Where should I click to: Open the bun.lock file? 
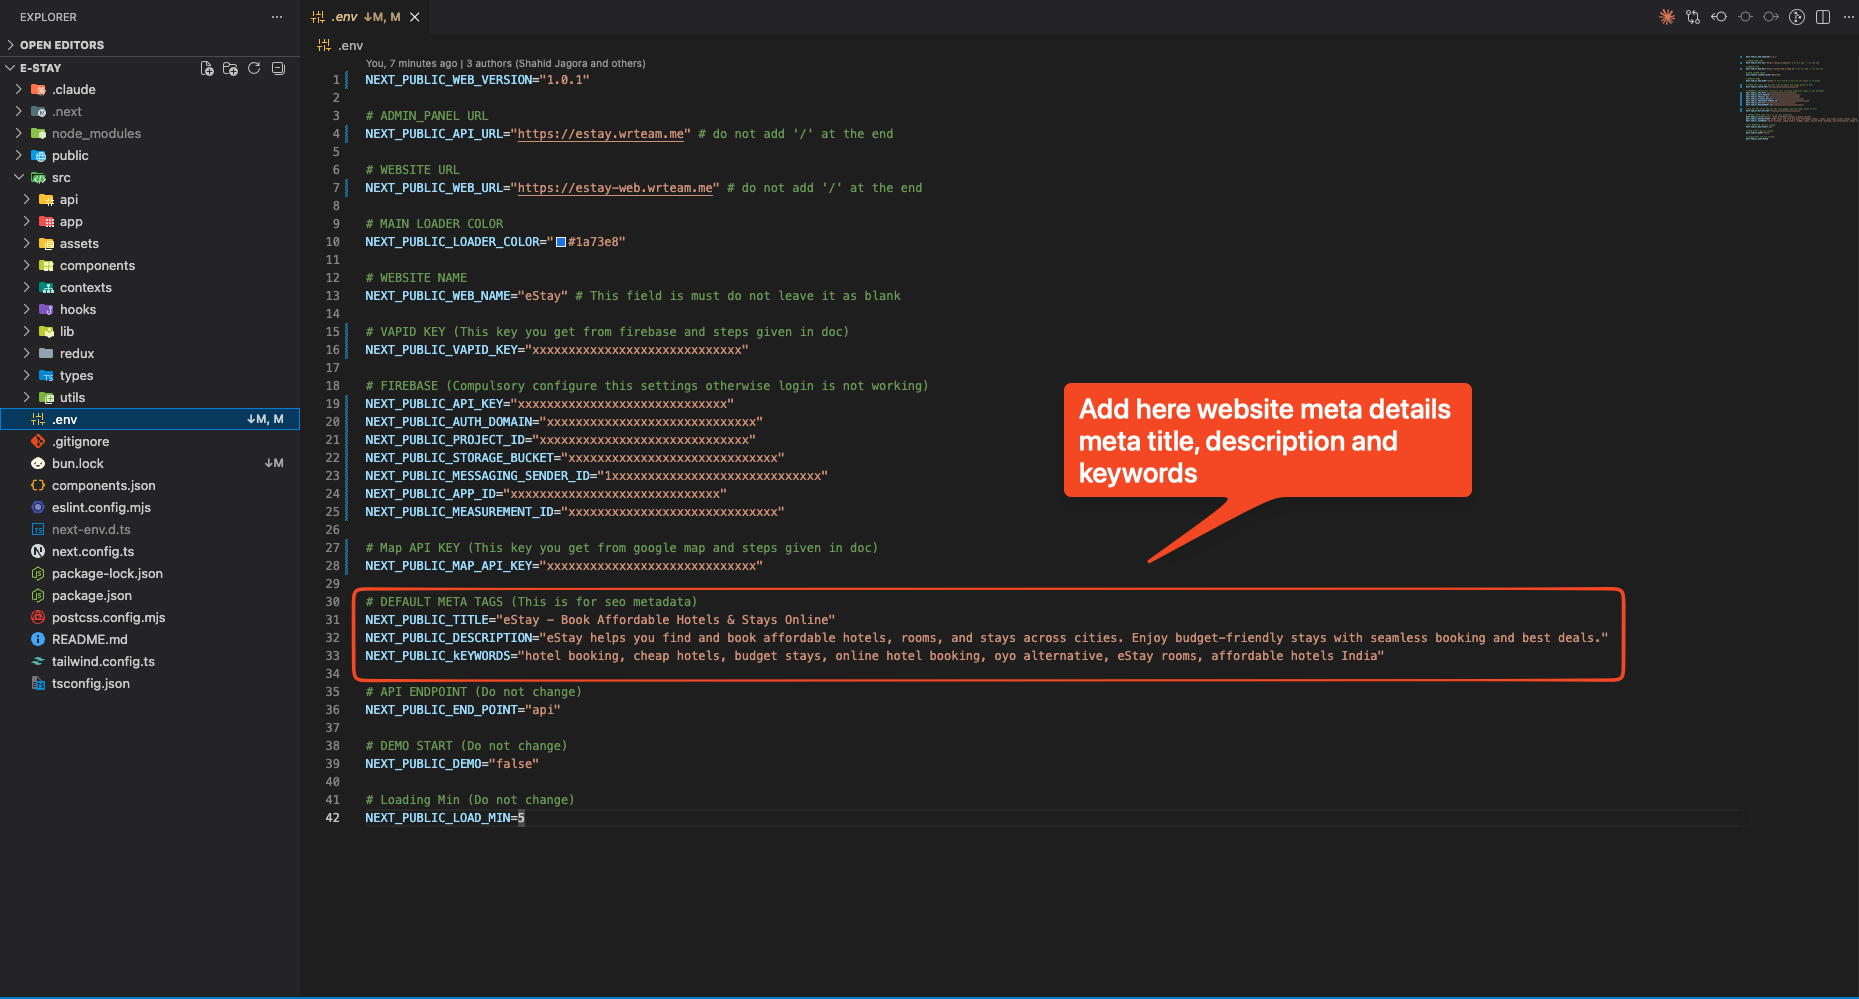tap(150, 464)
